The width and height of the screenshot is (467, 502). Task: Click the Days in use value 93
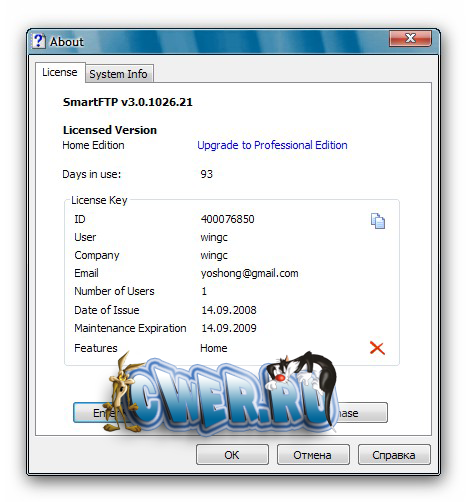click(206, 174)
